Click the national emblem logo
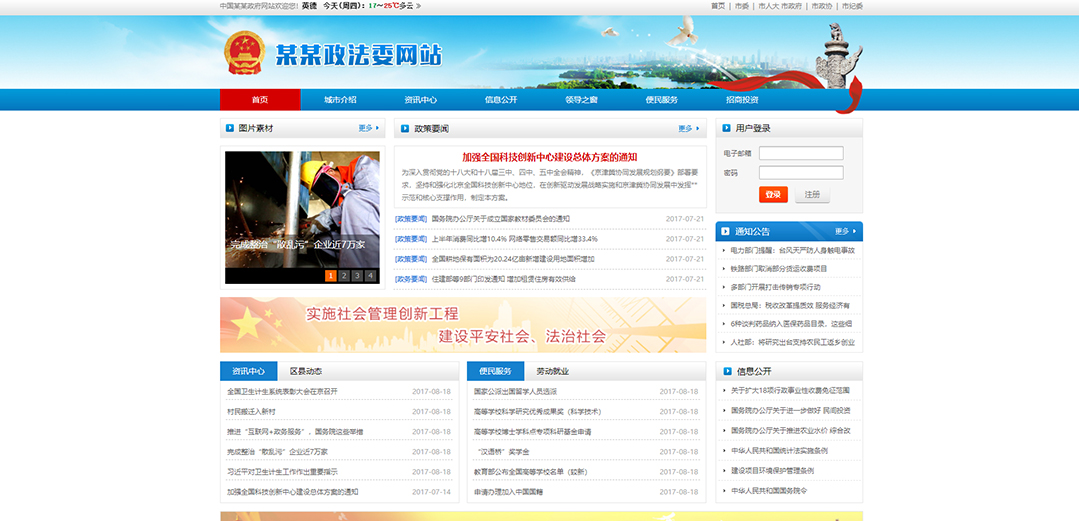This screenshot has width=1079, height=521. (x=245, y=53)
